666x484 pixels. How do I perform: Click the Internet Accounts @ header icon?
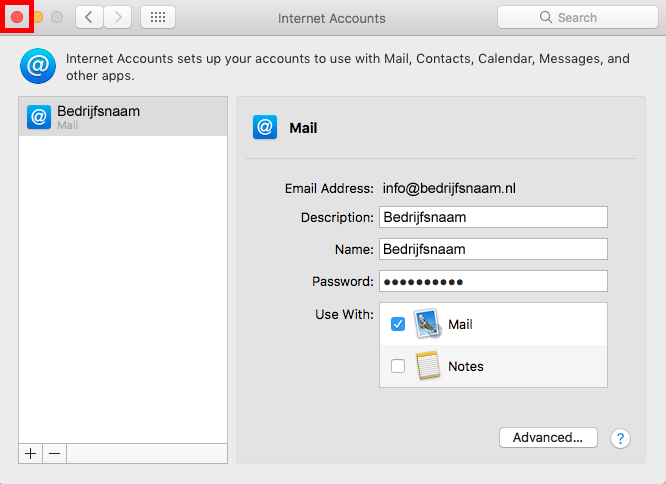(37, 67)
